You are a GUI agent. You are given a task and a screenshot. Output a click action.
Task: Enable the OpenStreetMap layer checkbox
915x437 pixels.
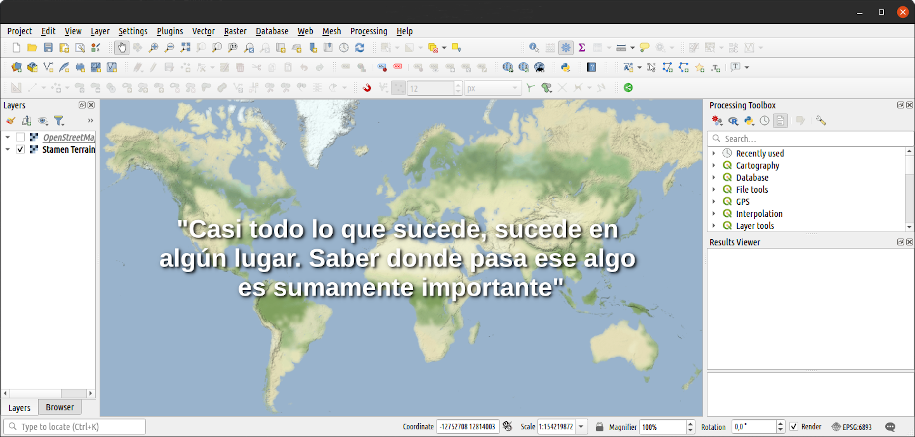(x=21, y=137)
